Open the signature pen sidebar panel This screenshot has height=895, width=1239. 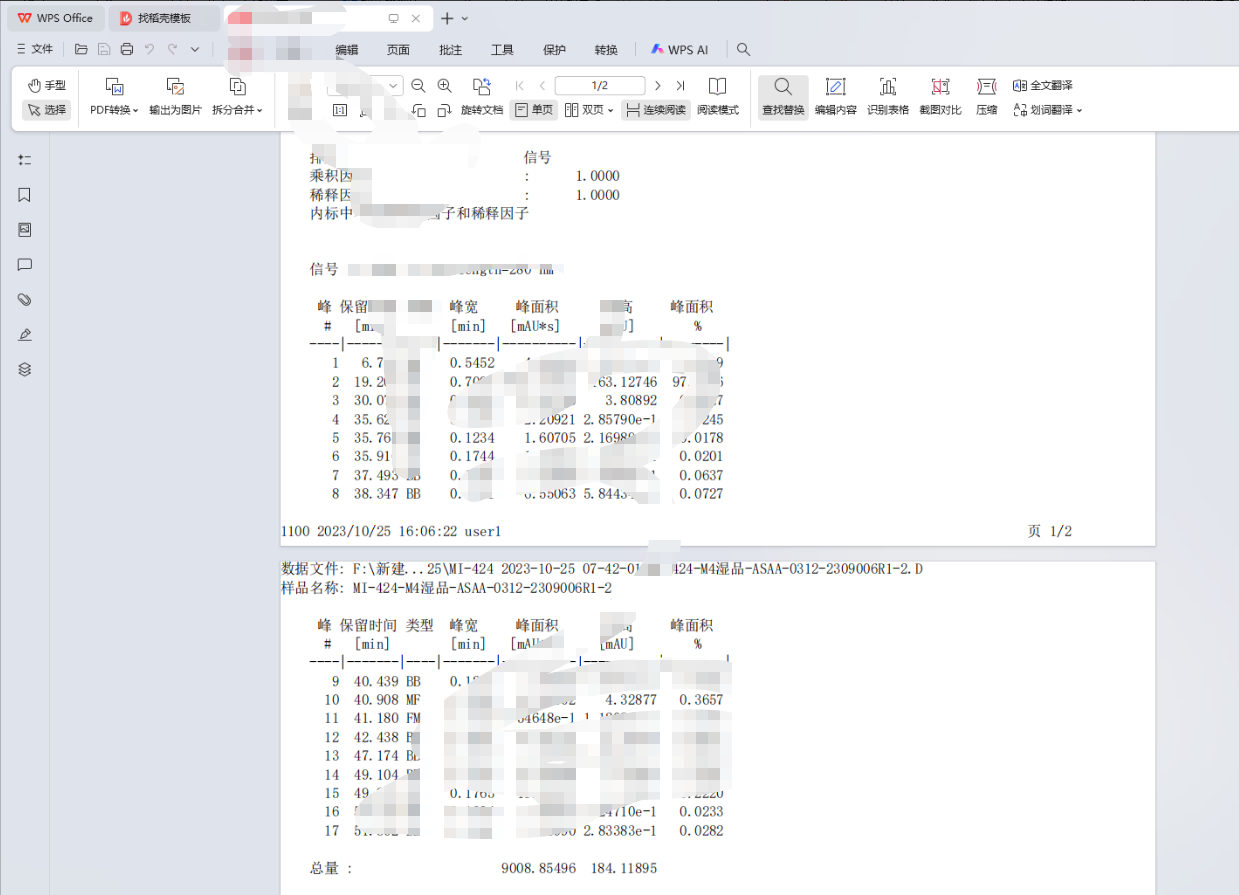(x=25, y=335)
